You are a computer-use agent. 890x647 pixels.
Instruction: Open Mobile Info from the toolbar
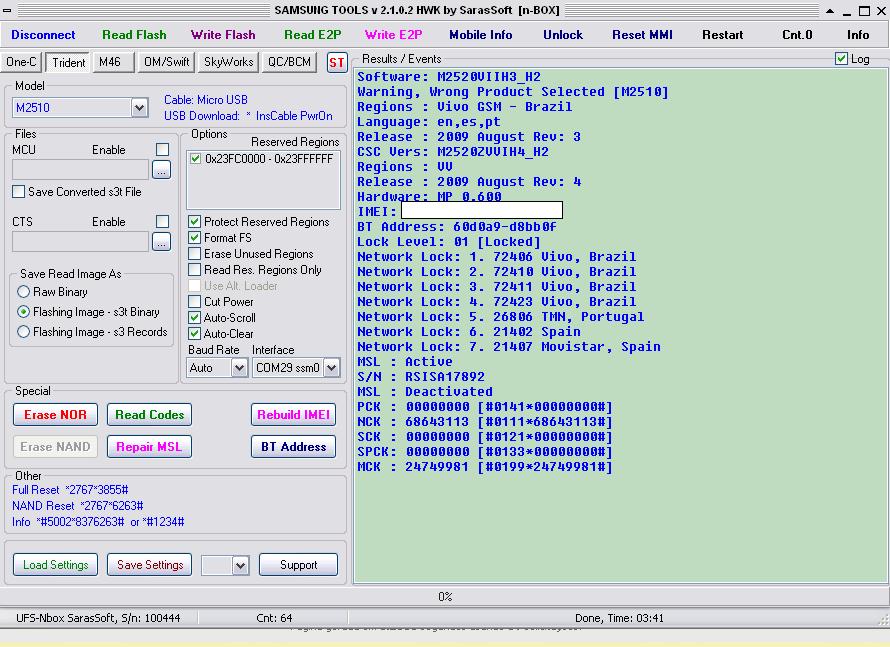point(481,35)
